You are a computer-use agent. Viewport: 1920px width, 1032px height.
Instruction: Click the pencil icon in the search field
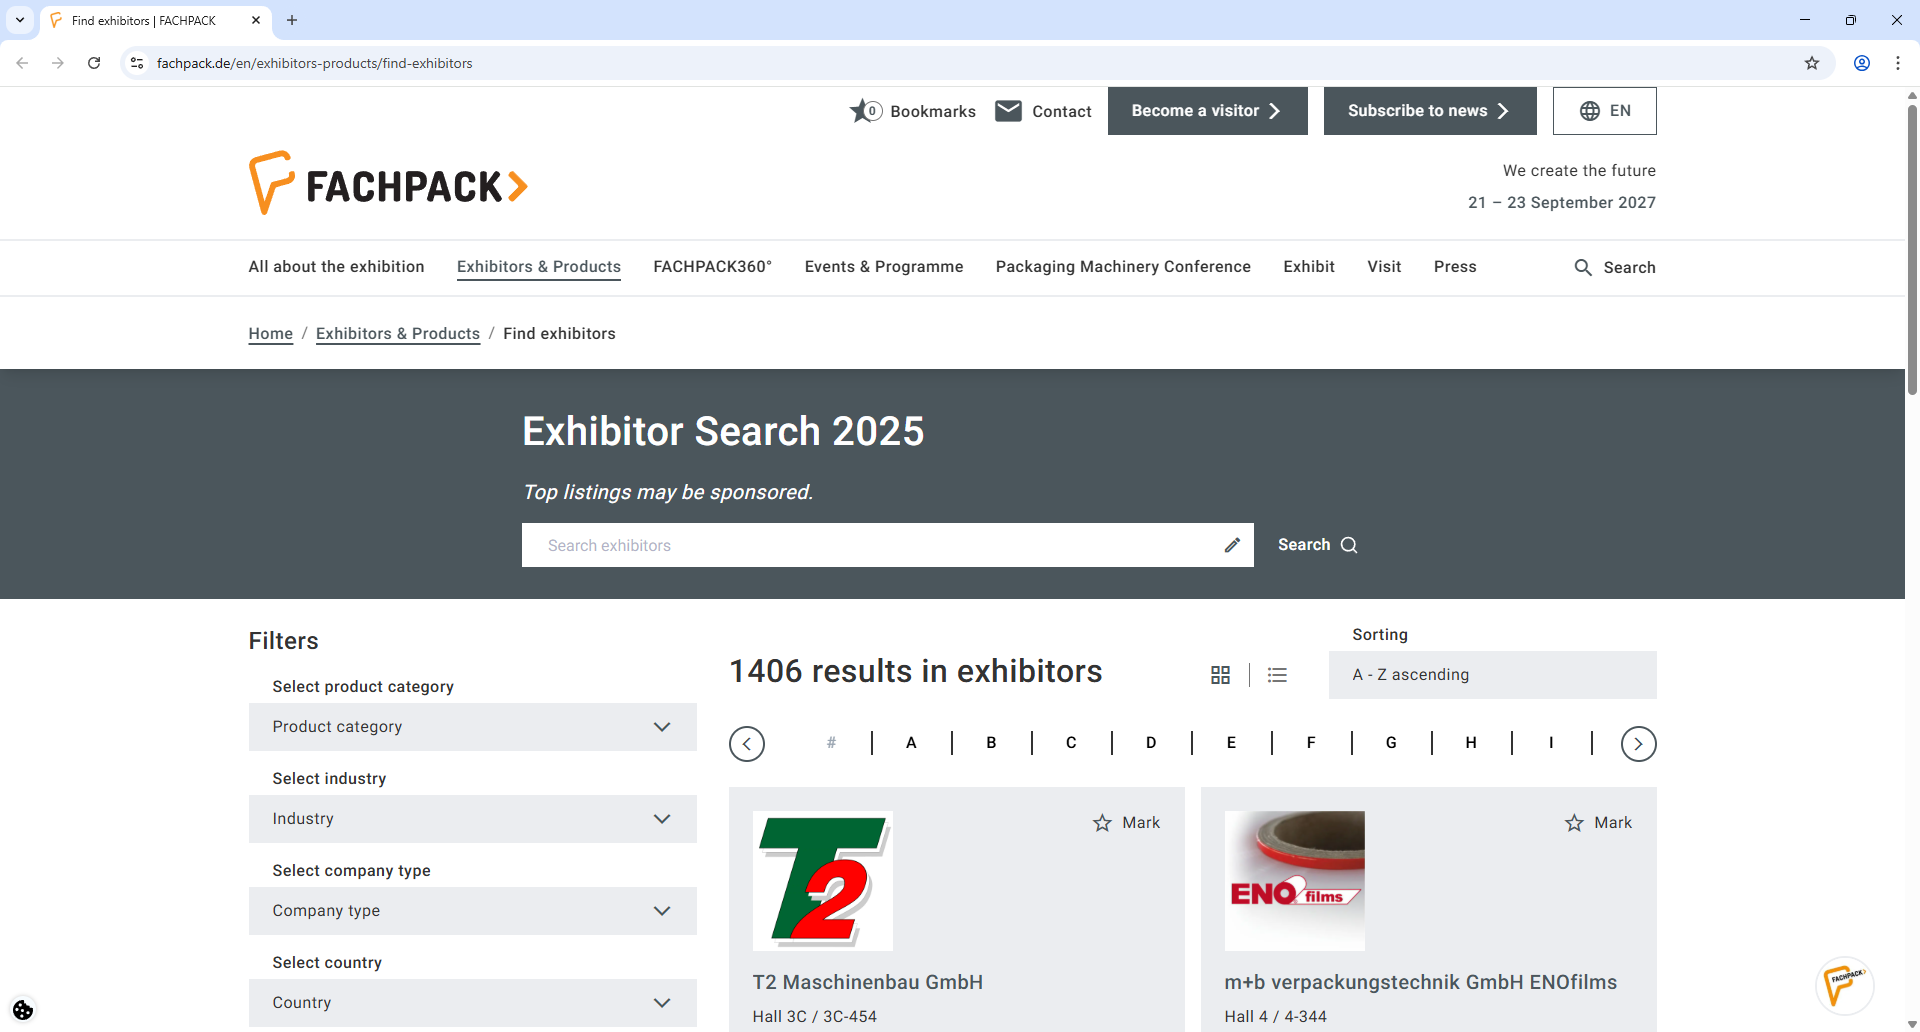1231,544
